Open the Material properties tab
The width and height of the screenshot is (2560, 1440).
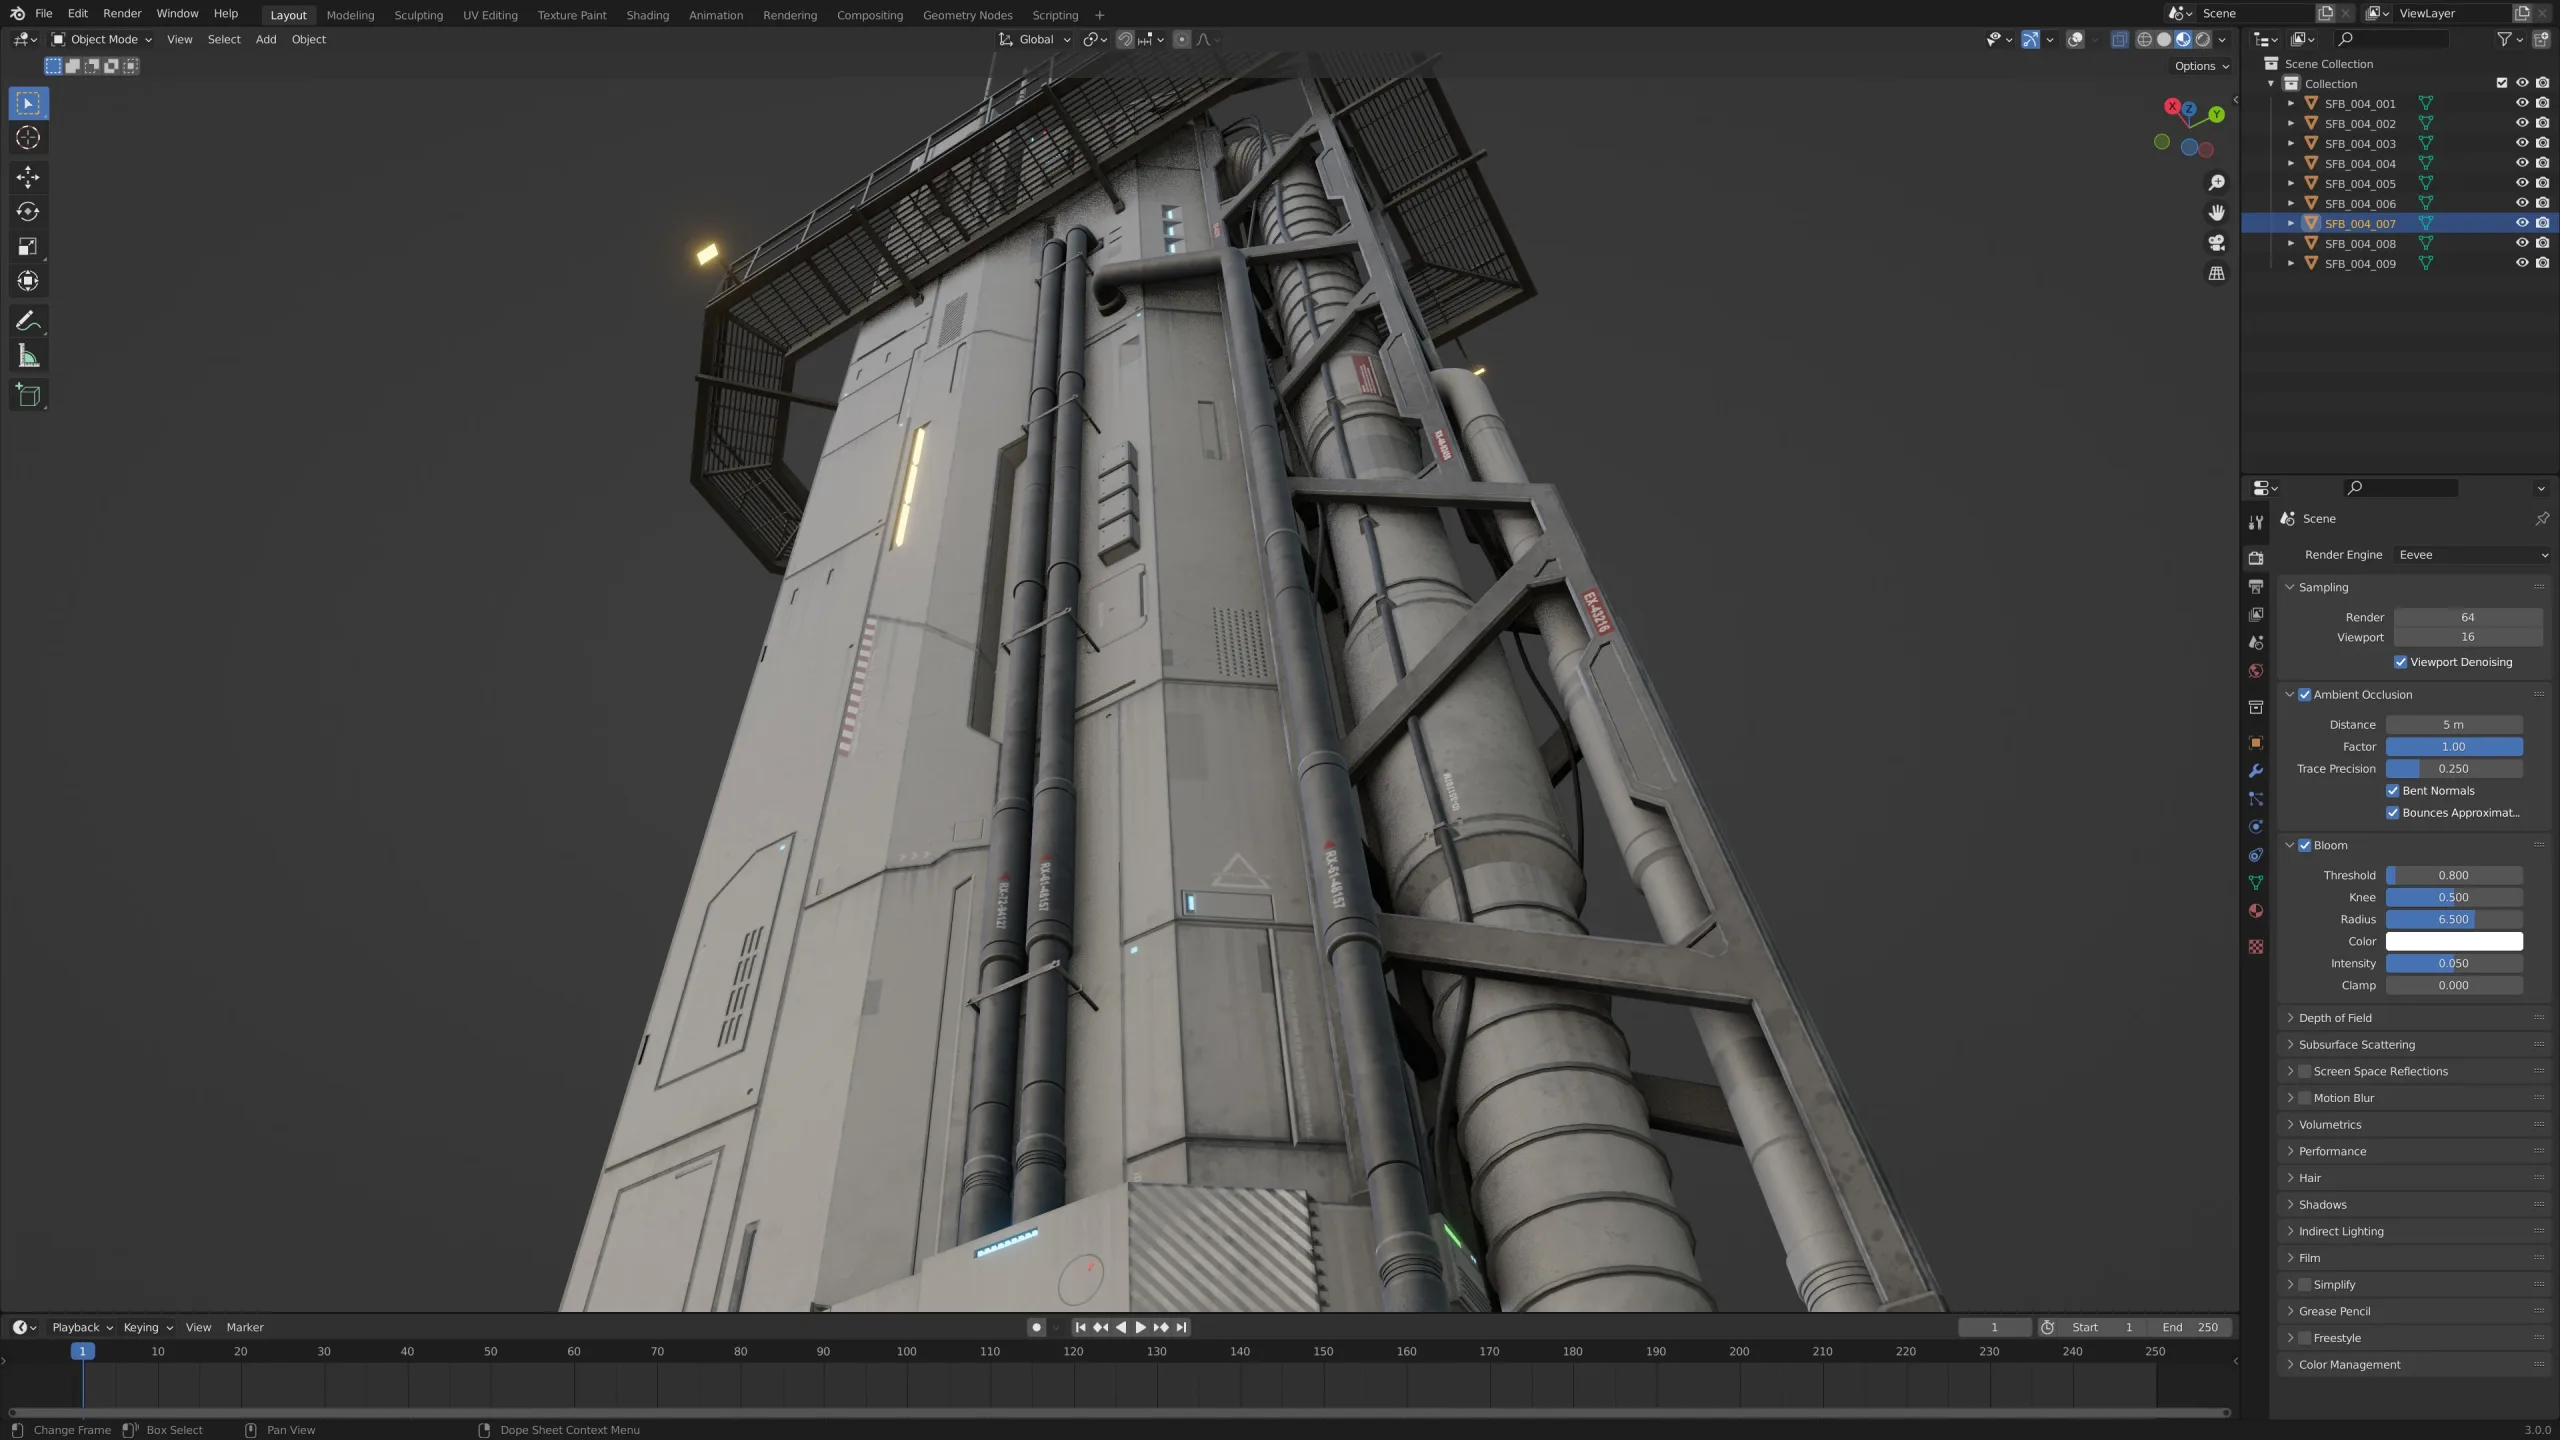point(2255,911)
